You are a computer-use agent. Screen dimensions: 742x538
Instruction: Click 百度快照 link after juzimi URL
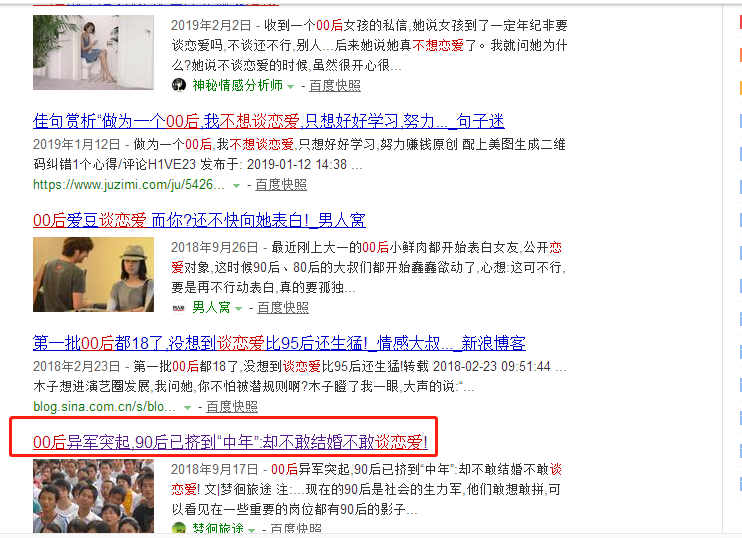[x=281, y=185]
